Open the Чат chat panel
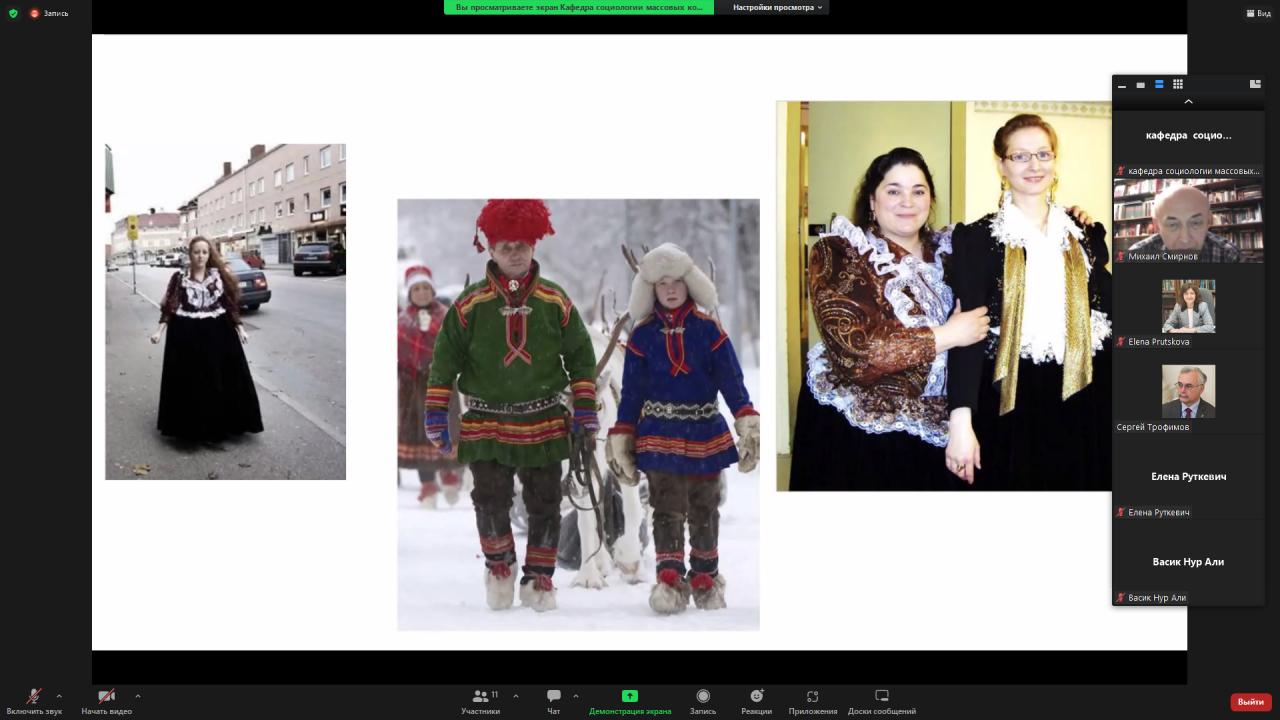Image resolution: width=1280 pixels, height=720 pixels. 553,700
